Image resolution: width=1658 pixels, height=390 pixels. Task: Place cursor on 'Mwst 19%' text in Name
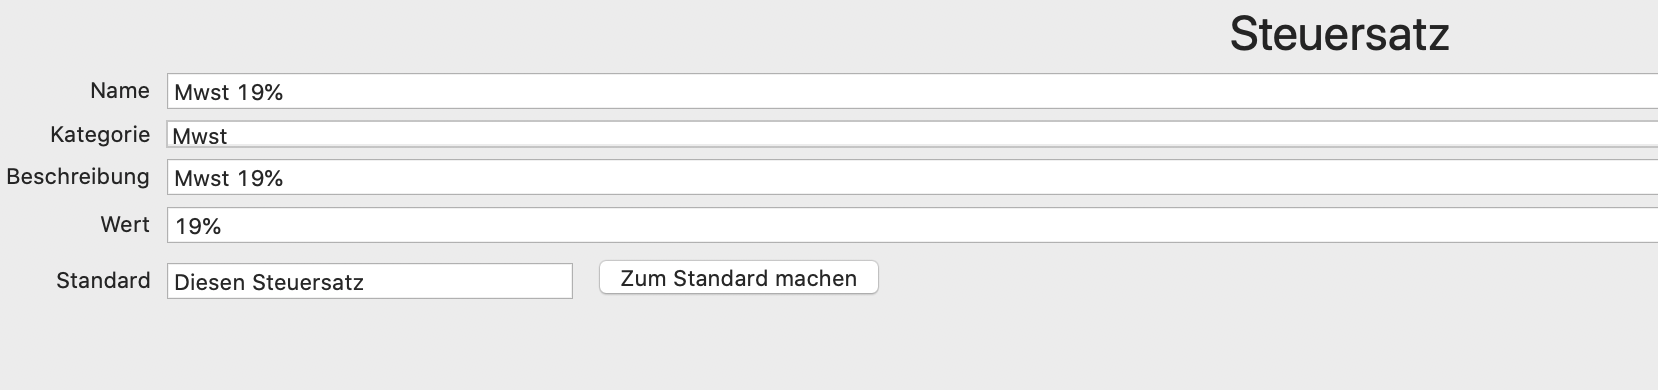click(x=229, y=92)
